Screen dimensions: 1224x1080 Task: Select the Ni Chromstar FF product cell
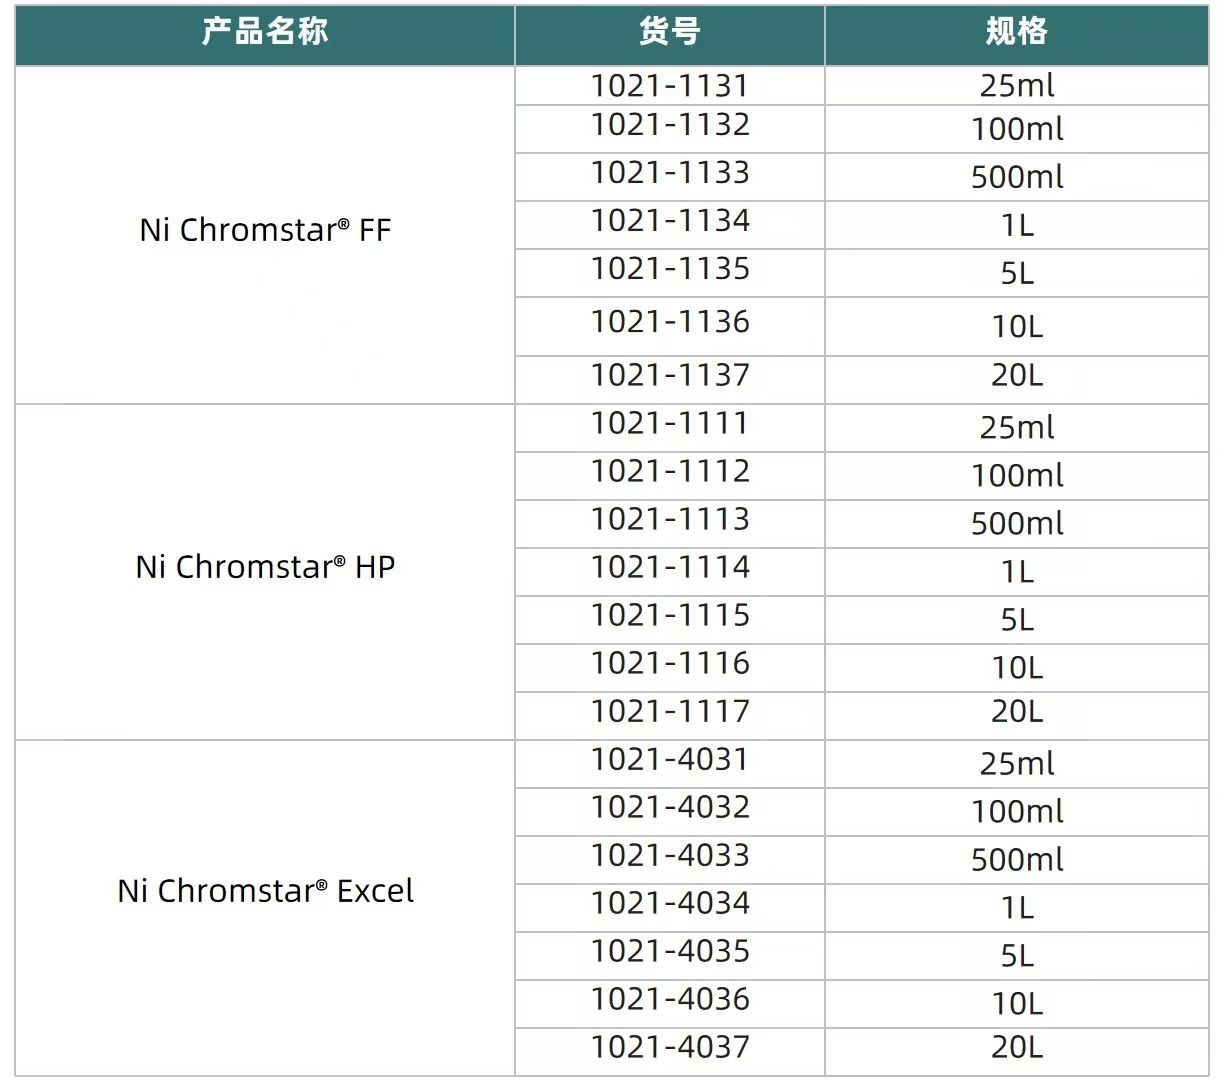tap(265, 231)
